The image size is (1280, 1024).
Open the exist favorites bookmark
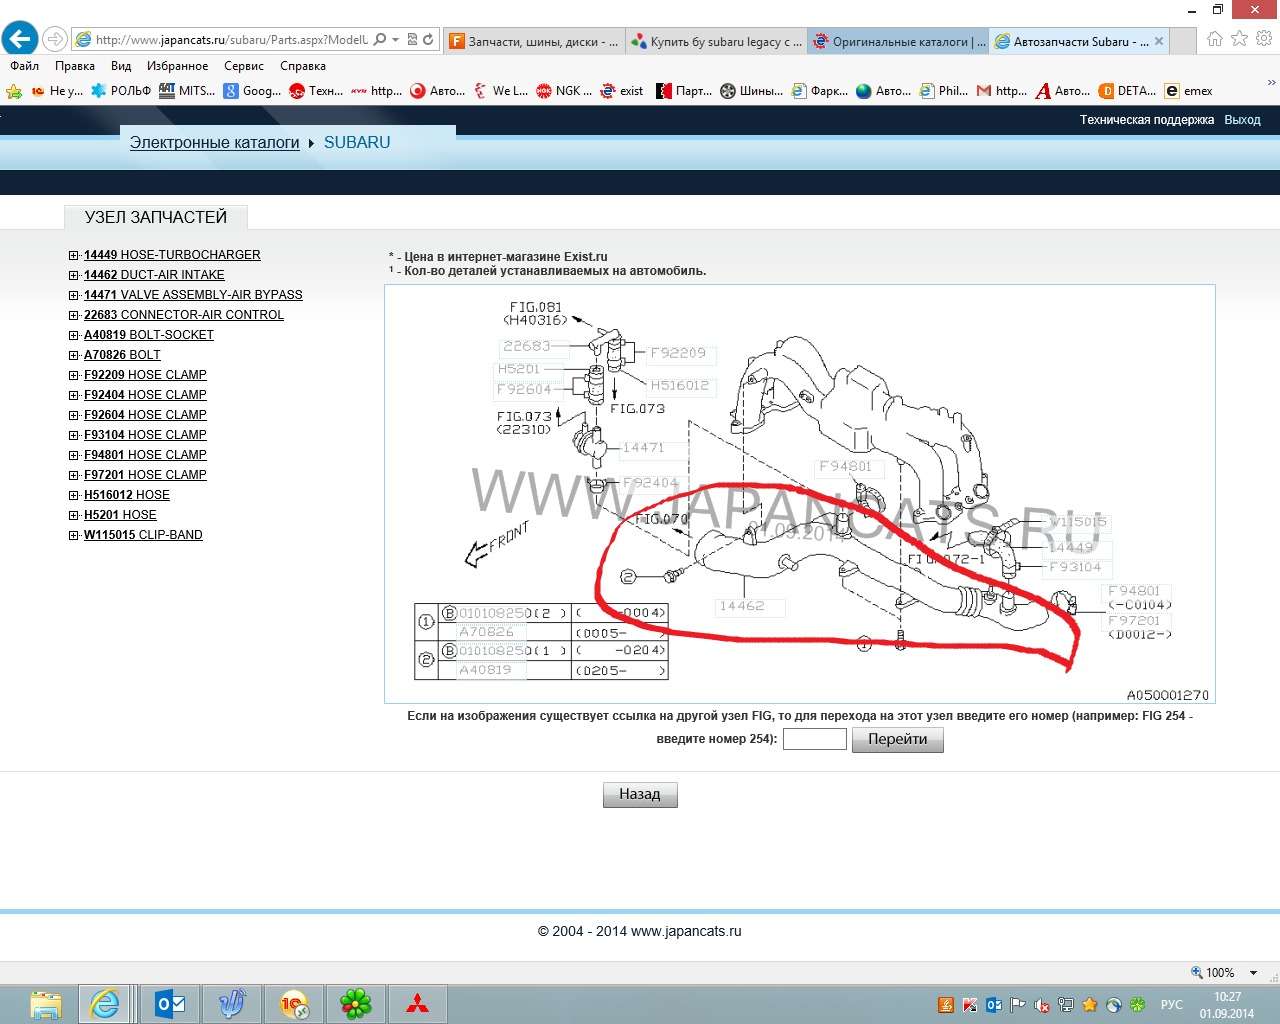(621, 91)
